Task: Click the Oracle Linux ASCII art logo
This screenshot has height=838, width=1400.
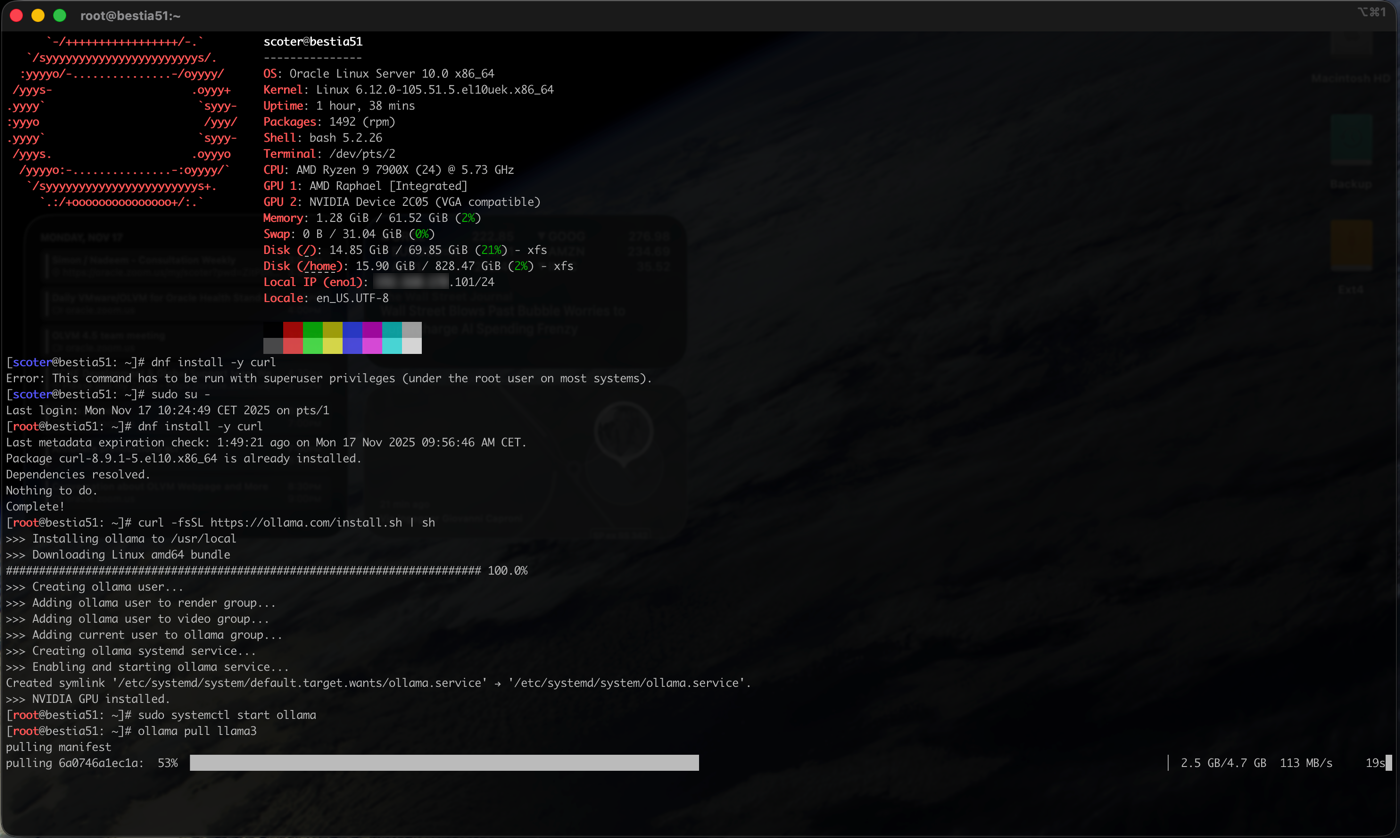Action: (122, 122)
